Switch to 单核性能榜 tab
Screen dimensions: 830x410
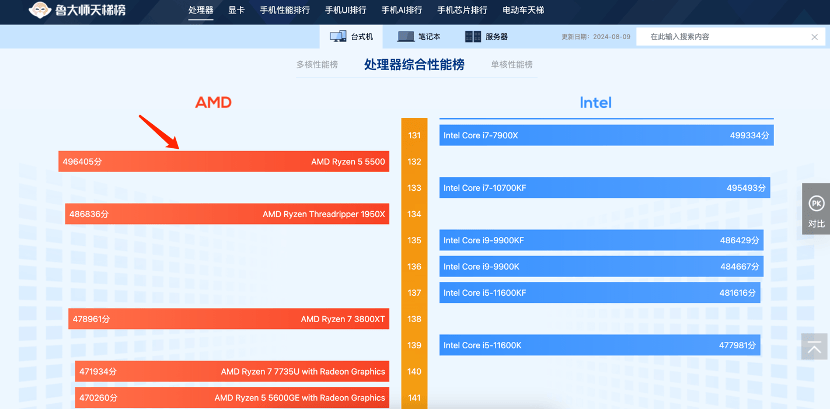coord(510,65)
